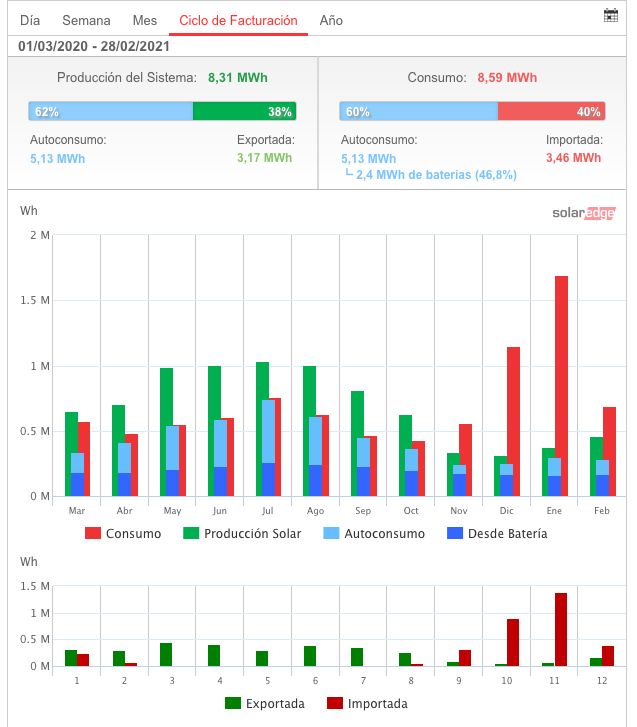Click the Importada bar for month 12

[608, 656]
